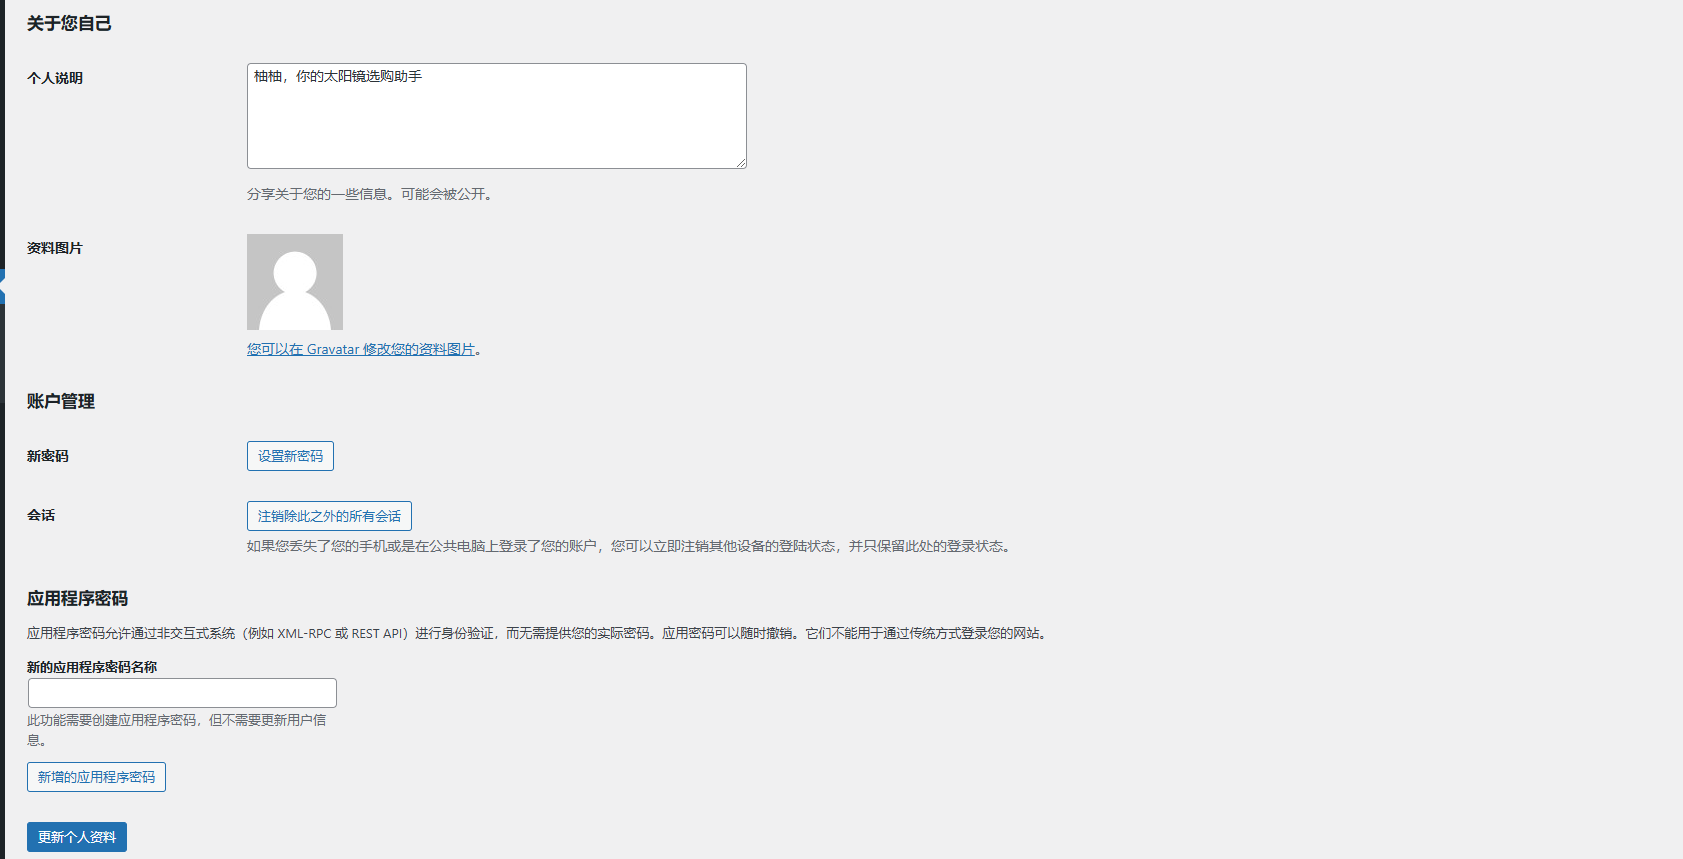1683x859 pixels.
Task: Click the blue 更新个人资料 submit button
Action: tap(77, 837)
